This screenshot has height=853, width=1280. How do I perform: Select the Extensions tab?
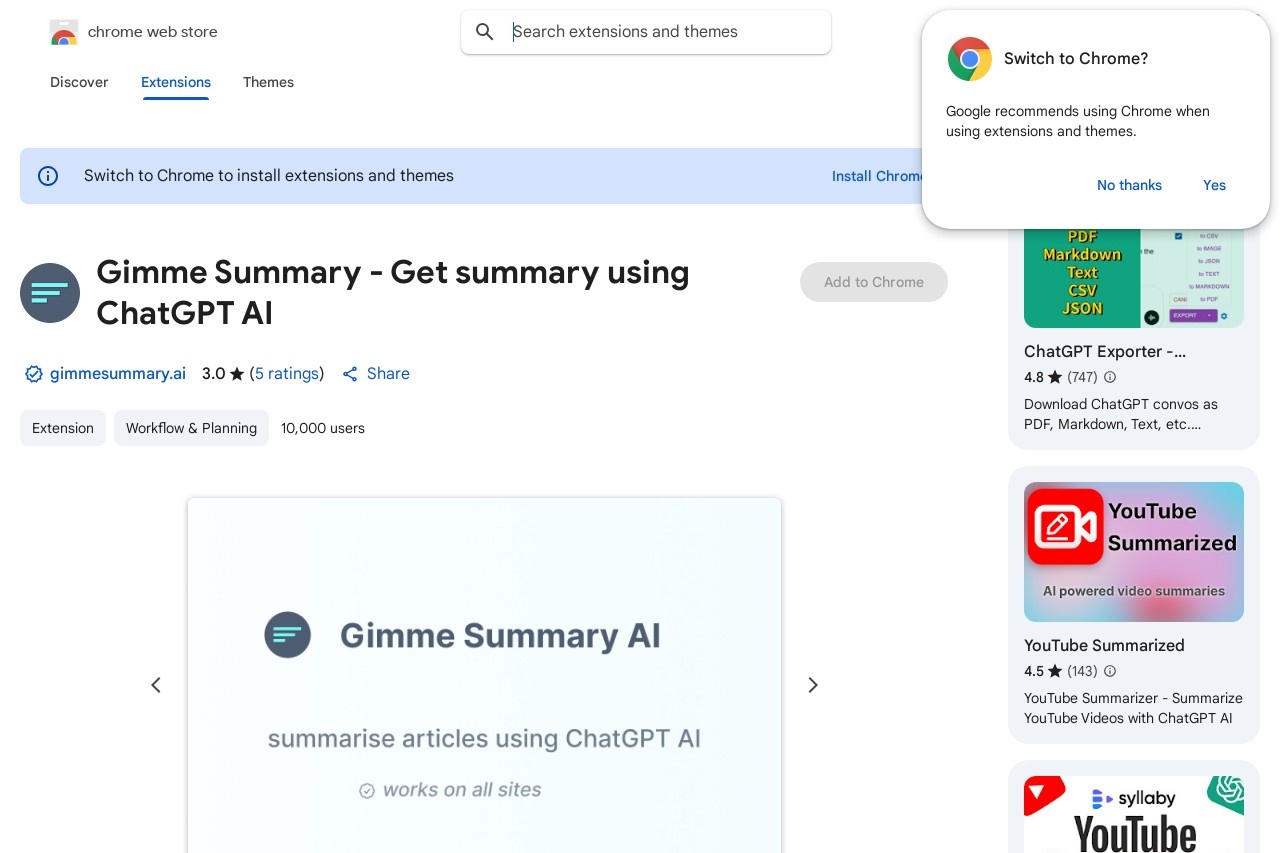pyautogui.click(x=176, y=82)
